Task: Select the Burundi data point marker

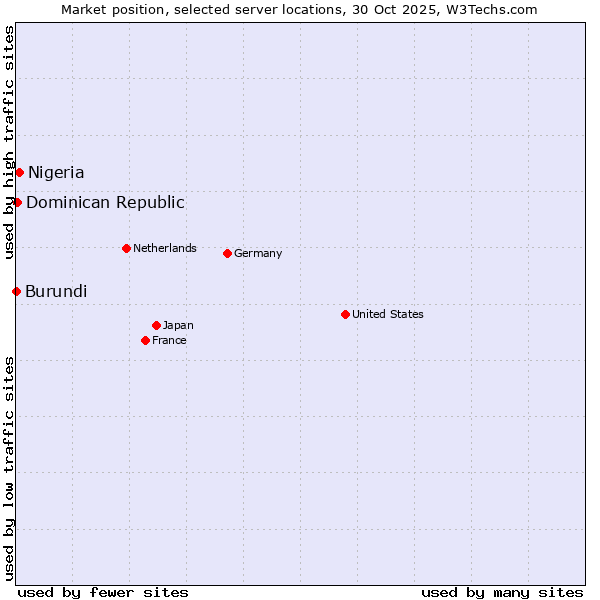Action: coord(16,291)
